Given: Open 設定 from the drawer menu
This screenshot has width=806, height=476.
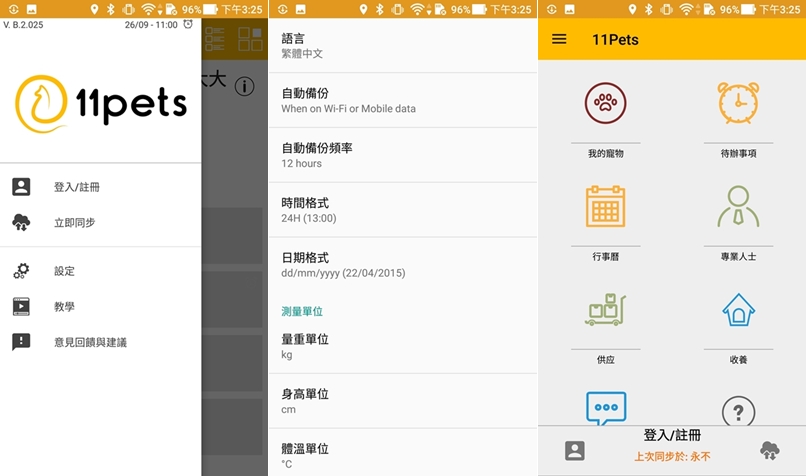Looking at the screenshot, I should (64, 271).
